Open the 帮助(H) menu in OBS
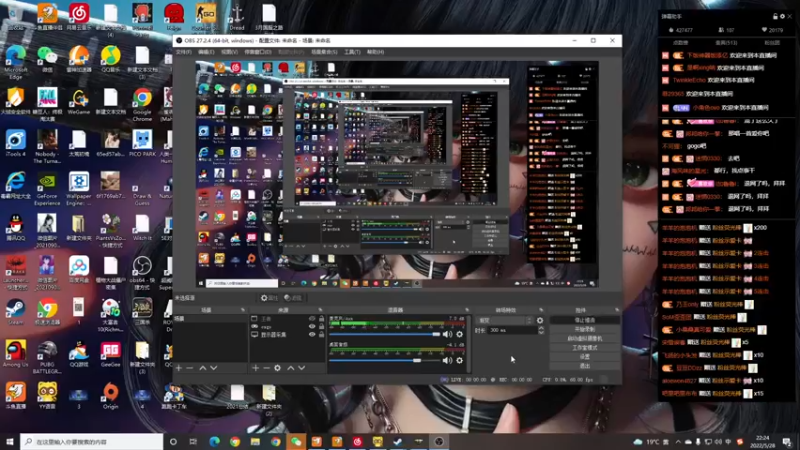The height and width of the screenshot is (450, 800). (x=375, y=52)
